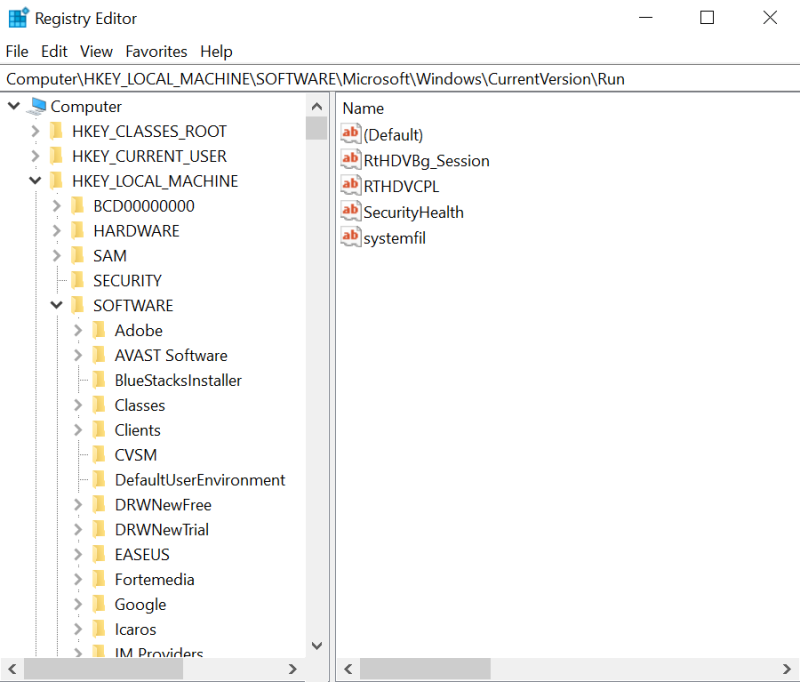This screenshot has width=800, height=682.
Task: Click the HARDWARE folder icon
Action: (x=78, y=231)
